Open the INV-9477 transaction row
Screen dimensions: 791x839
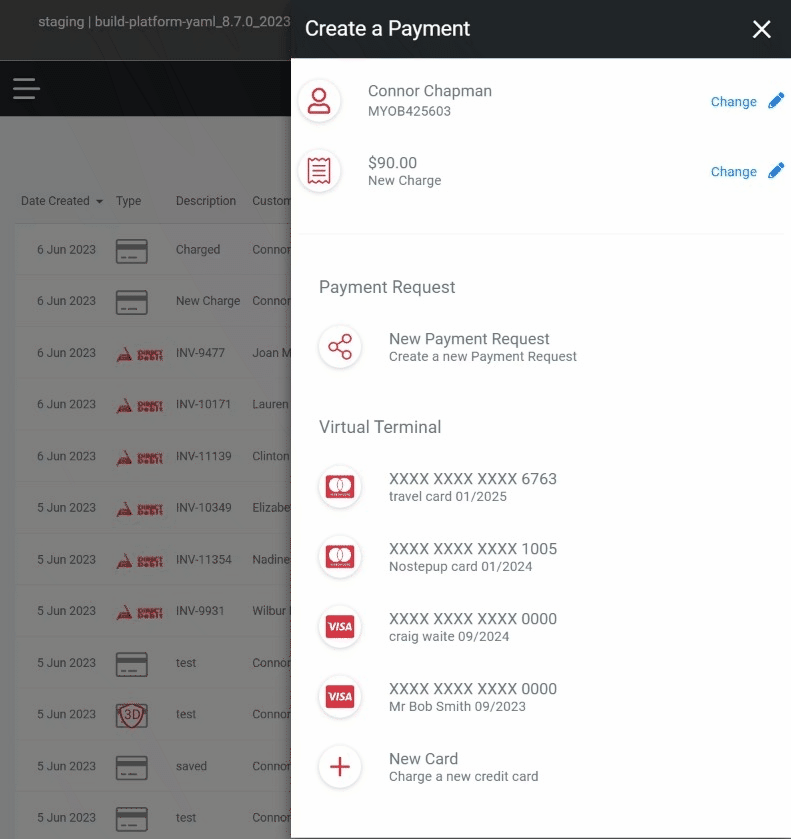click(x=153, y=353)
